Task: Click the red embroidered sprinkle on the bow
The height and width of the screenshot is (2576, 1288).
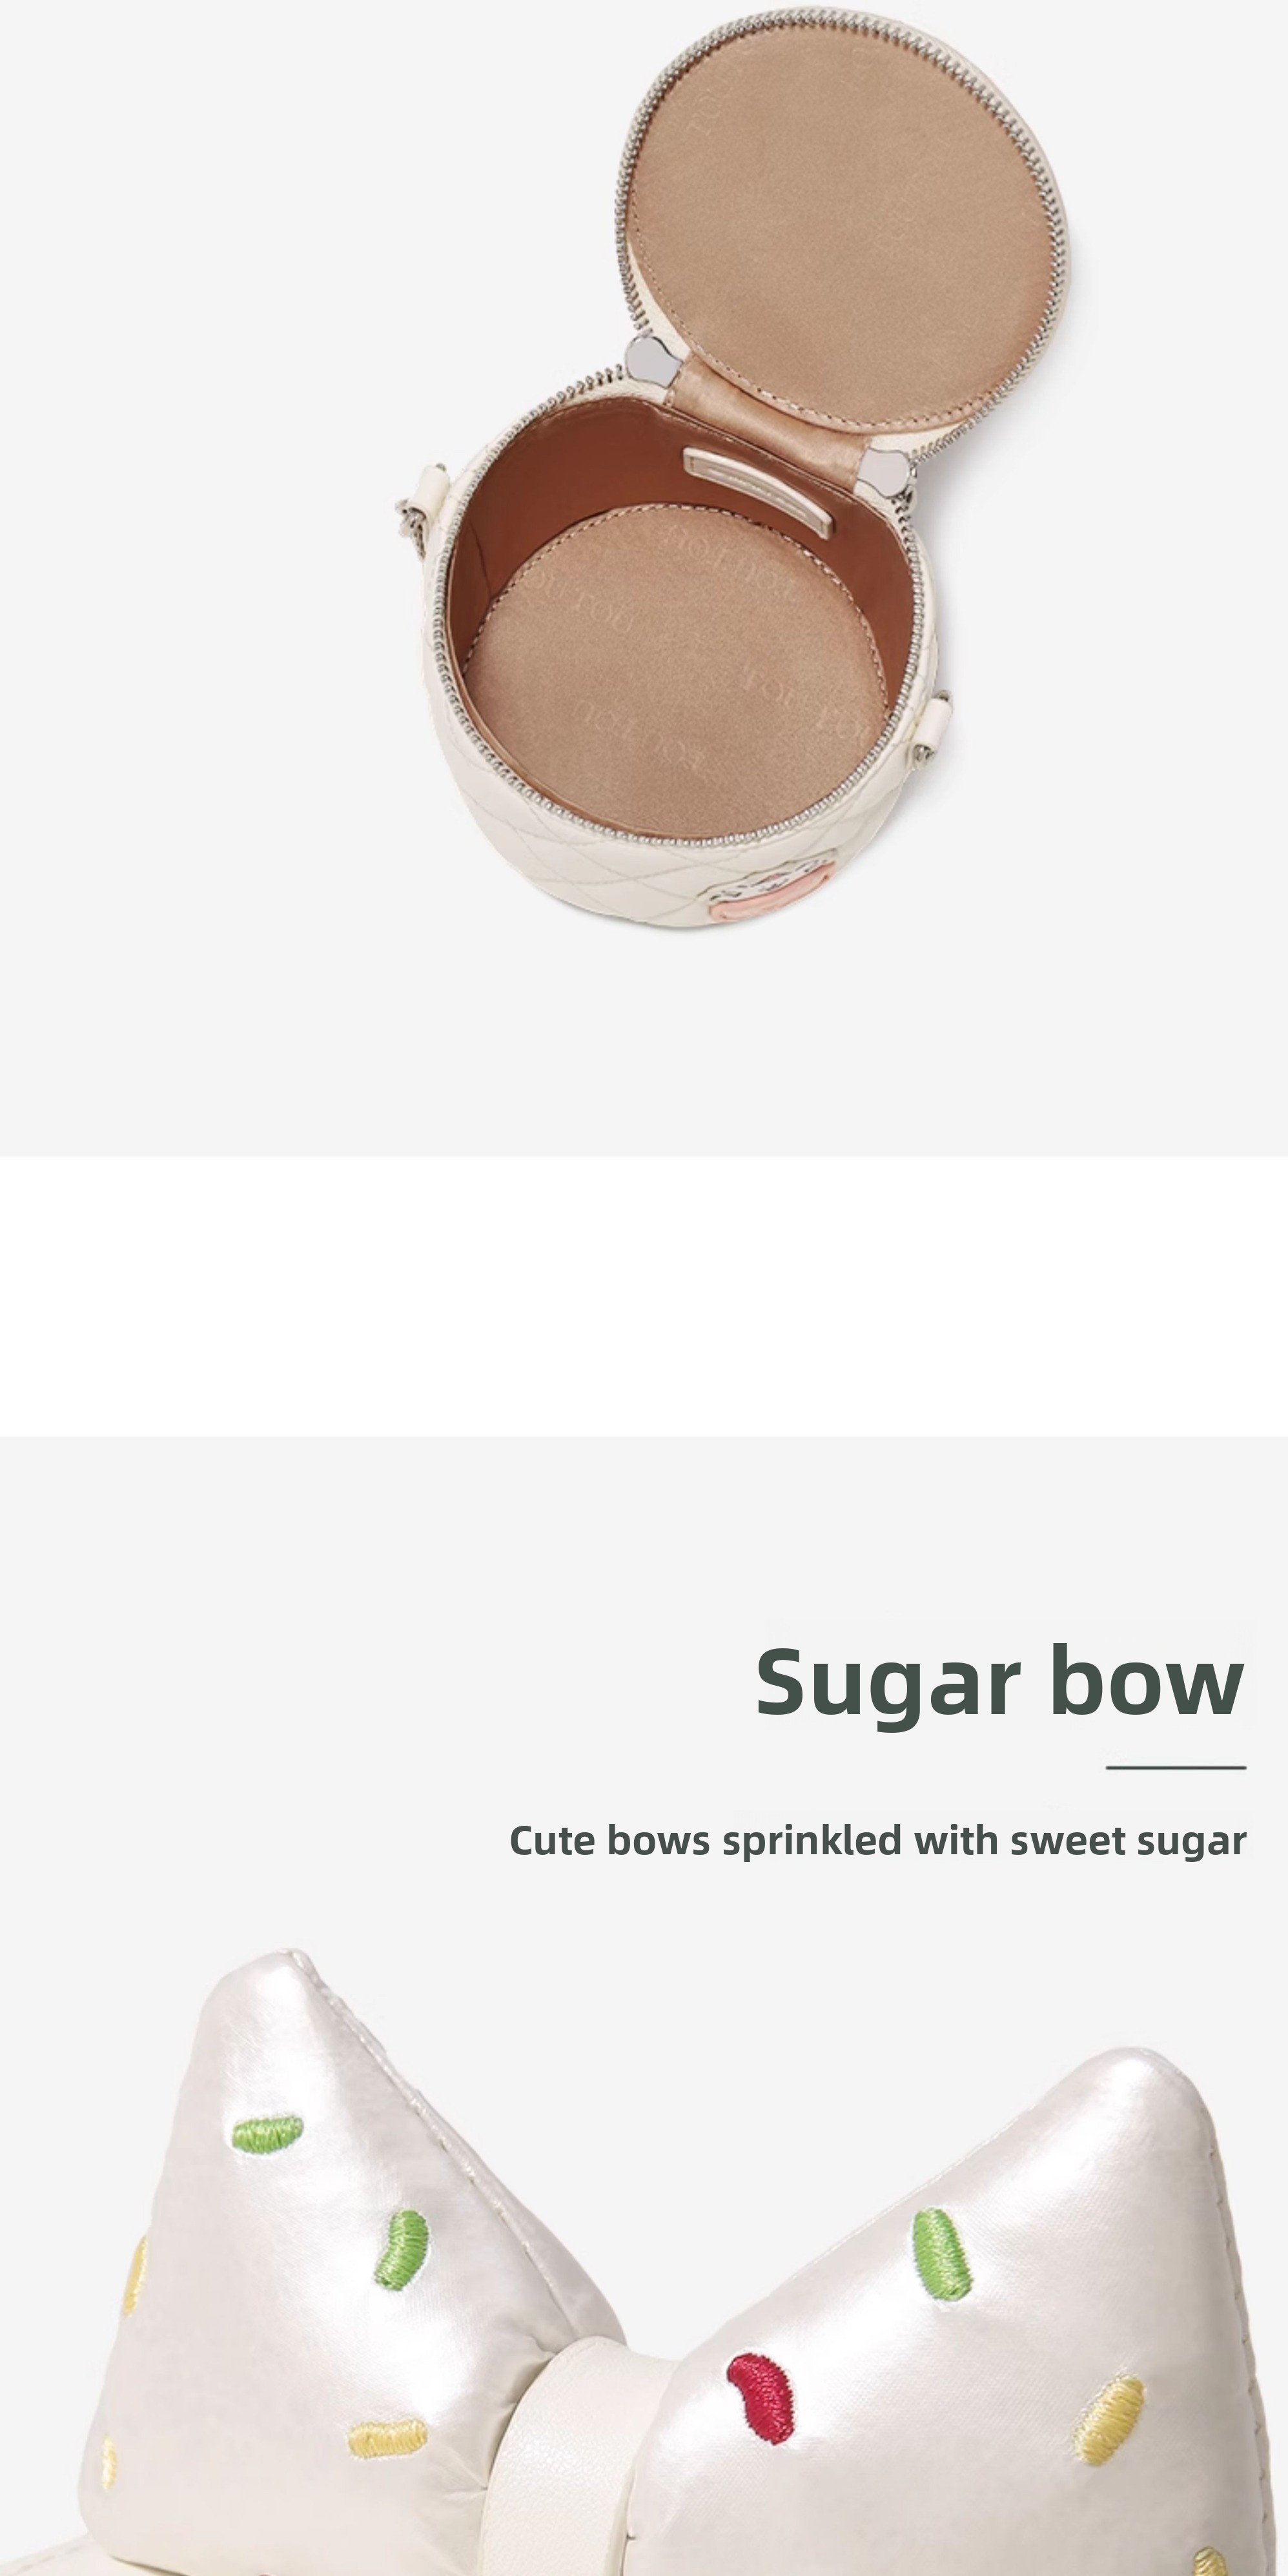Action: click(x=759, y=2398)
